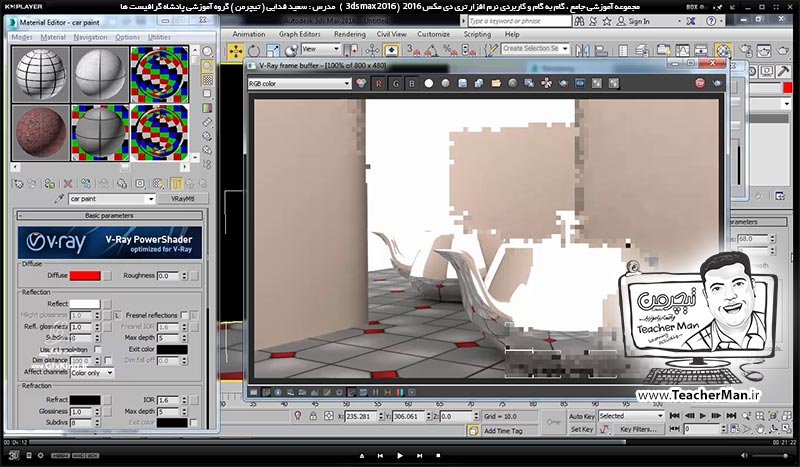Increase Roughness spinner value
The height and width of the screenshot is (467, 800).
[x=184, y=274]
